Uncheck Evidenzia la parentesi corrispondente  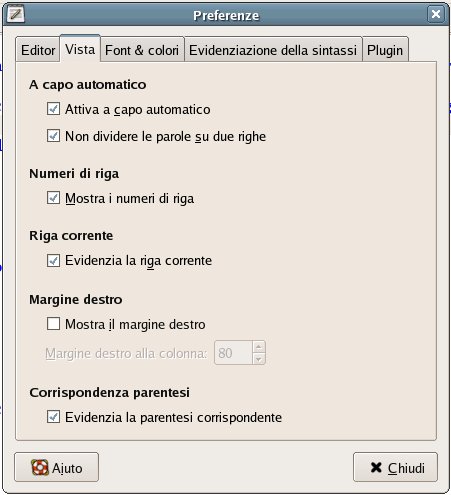53,417
